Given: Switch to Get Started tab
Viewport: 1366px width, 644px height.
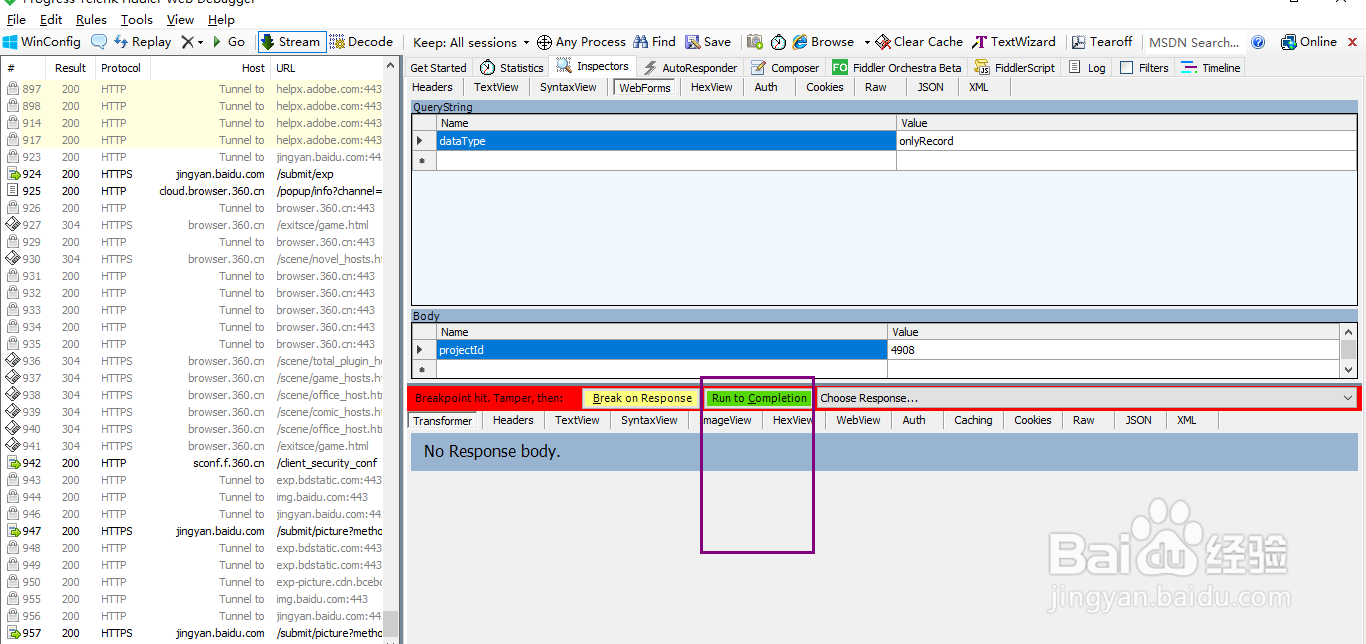Looking at the screenshot, I should click(x=438, y=68).
